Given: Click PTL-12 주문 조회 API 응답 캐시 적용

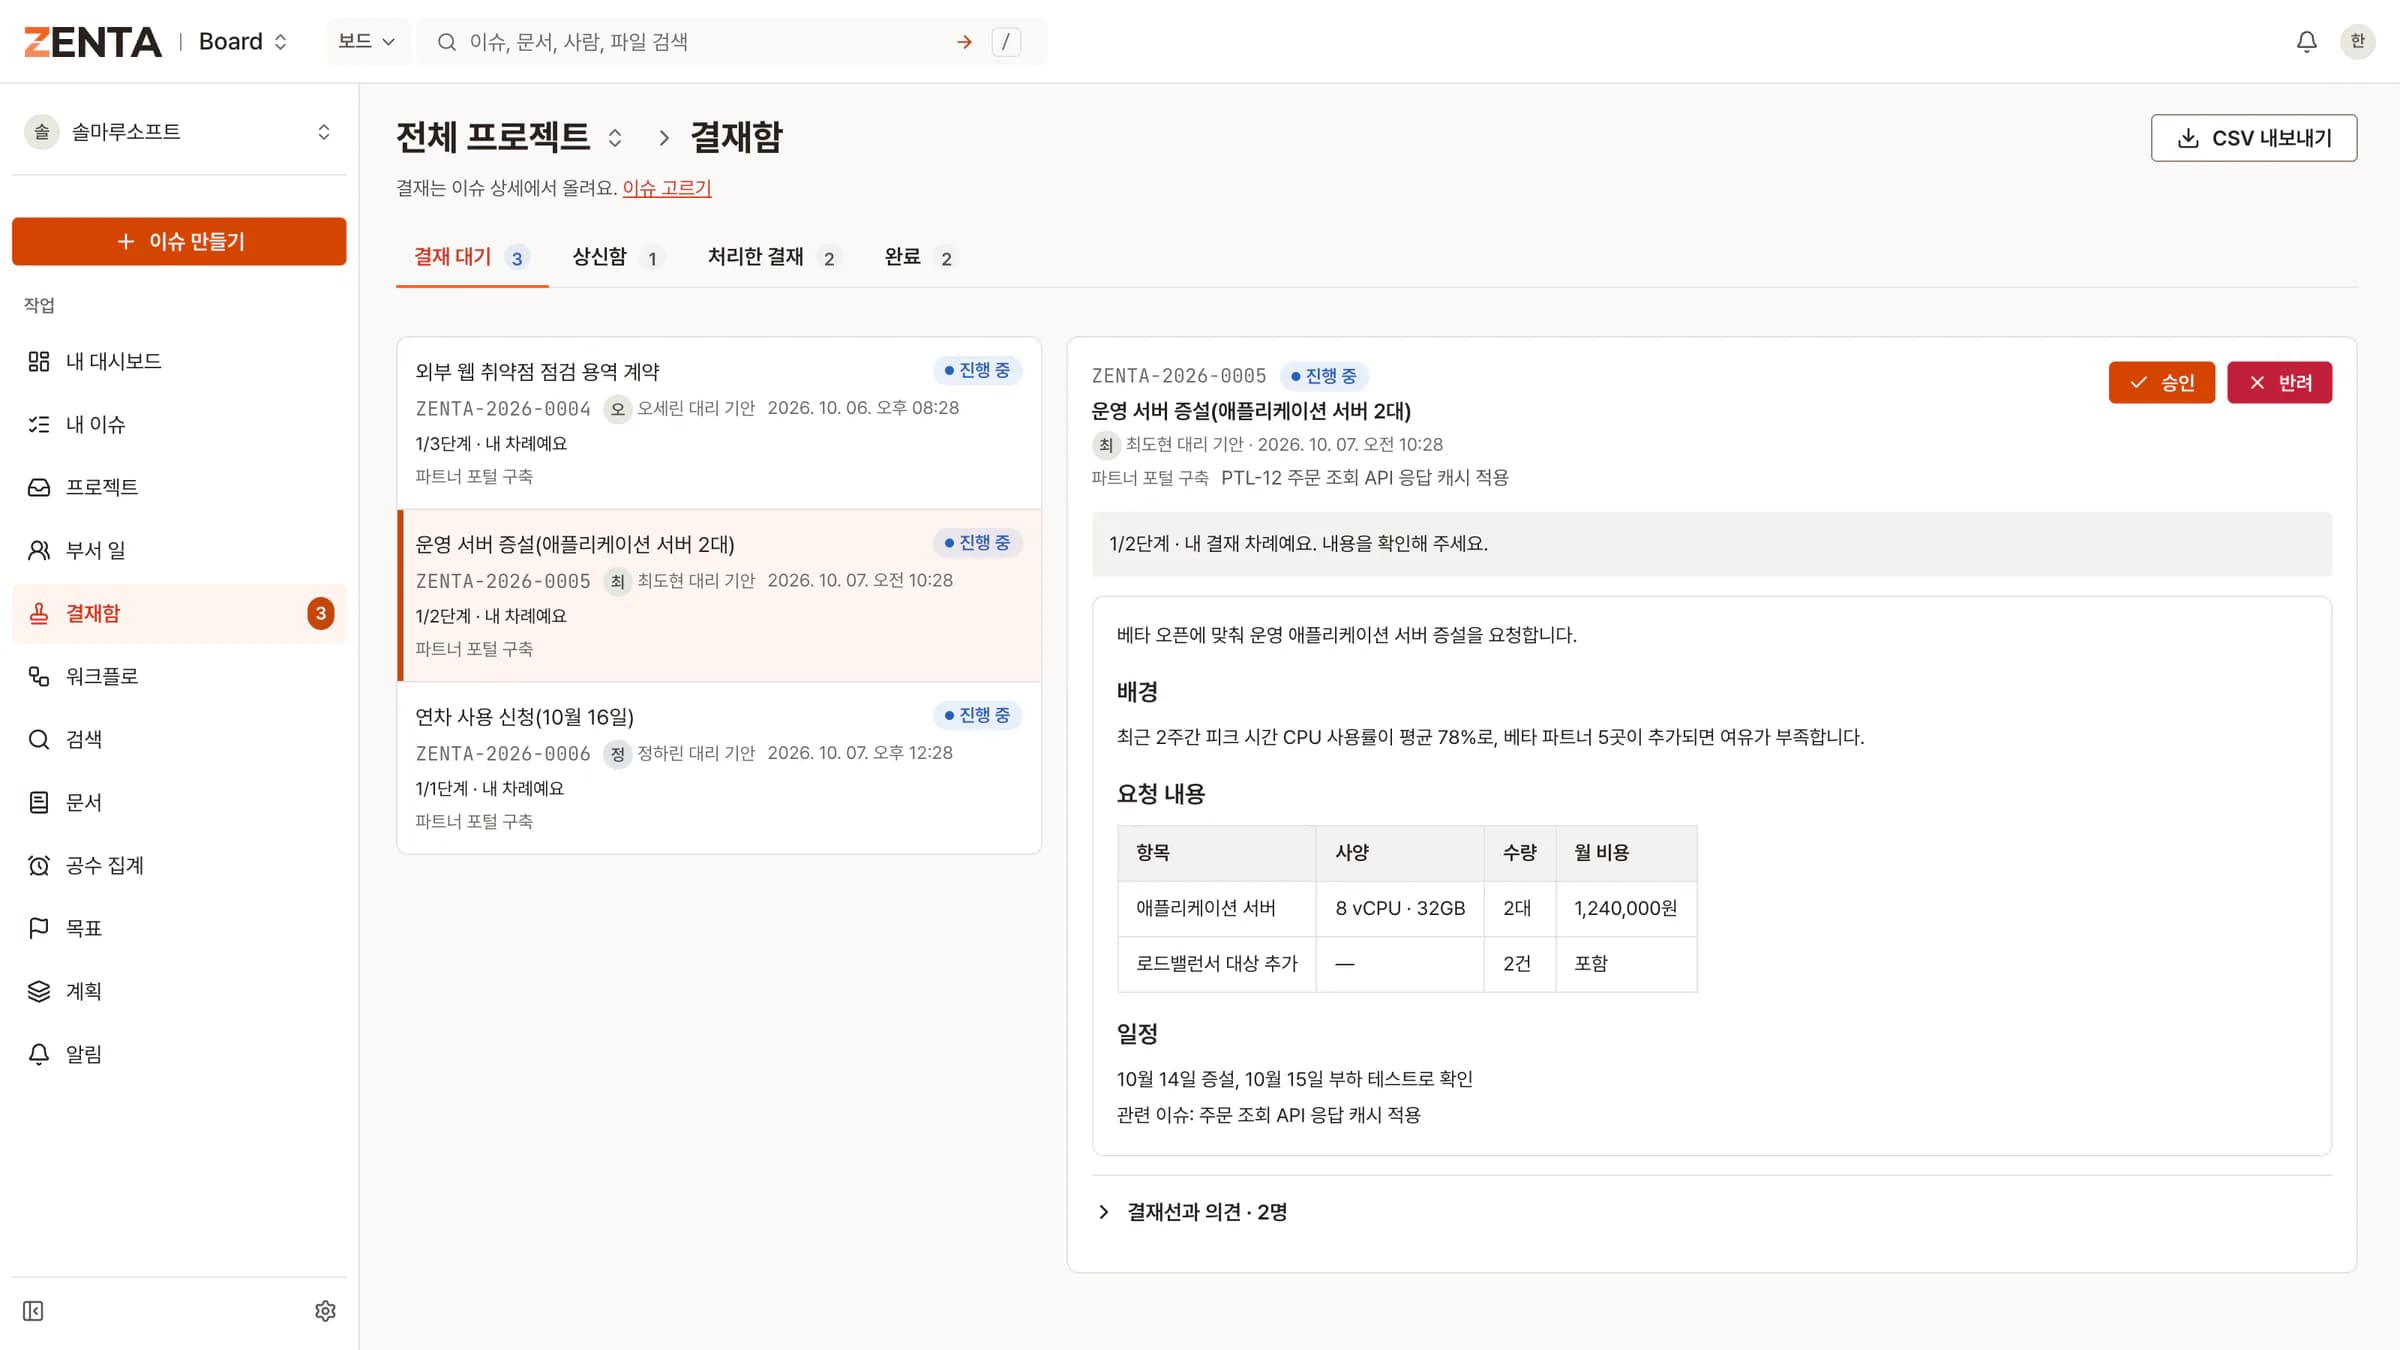Looking at the screenshot, I should [1364, 478].
